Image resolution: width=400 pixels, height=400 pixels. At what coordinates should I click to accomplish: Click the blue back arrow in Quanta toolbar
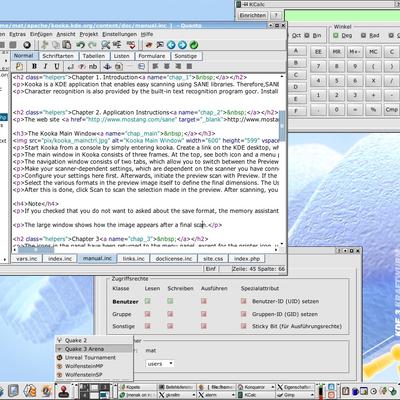(171, 45)
